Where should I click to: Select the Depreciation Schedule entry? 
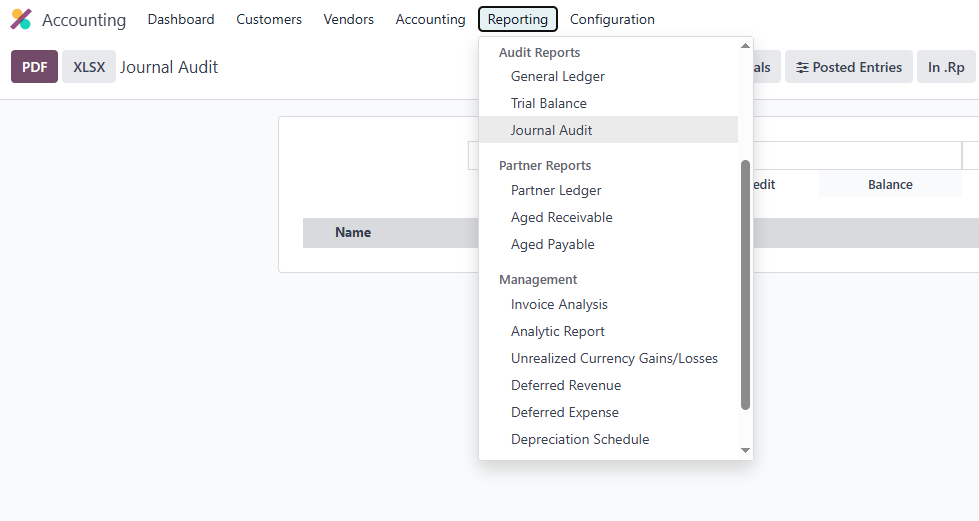[579, 439]
